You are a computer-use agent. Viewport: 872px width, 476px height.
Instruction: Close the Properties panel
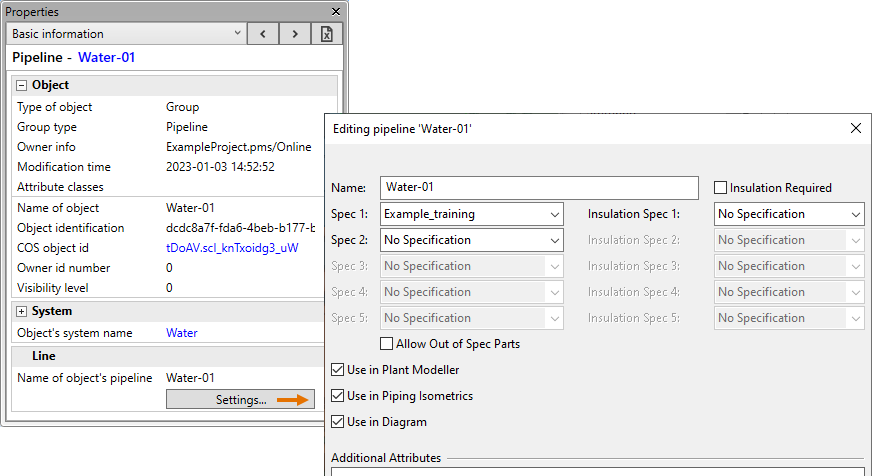click(335, 11)
